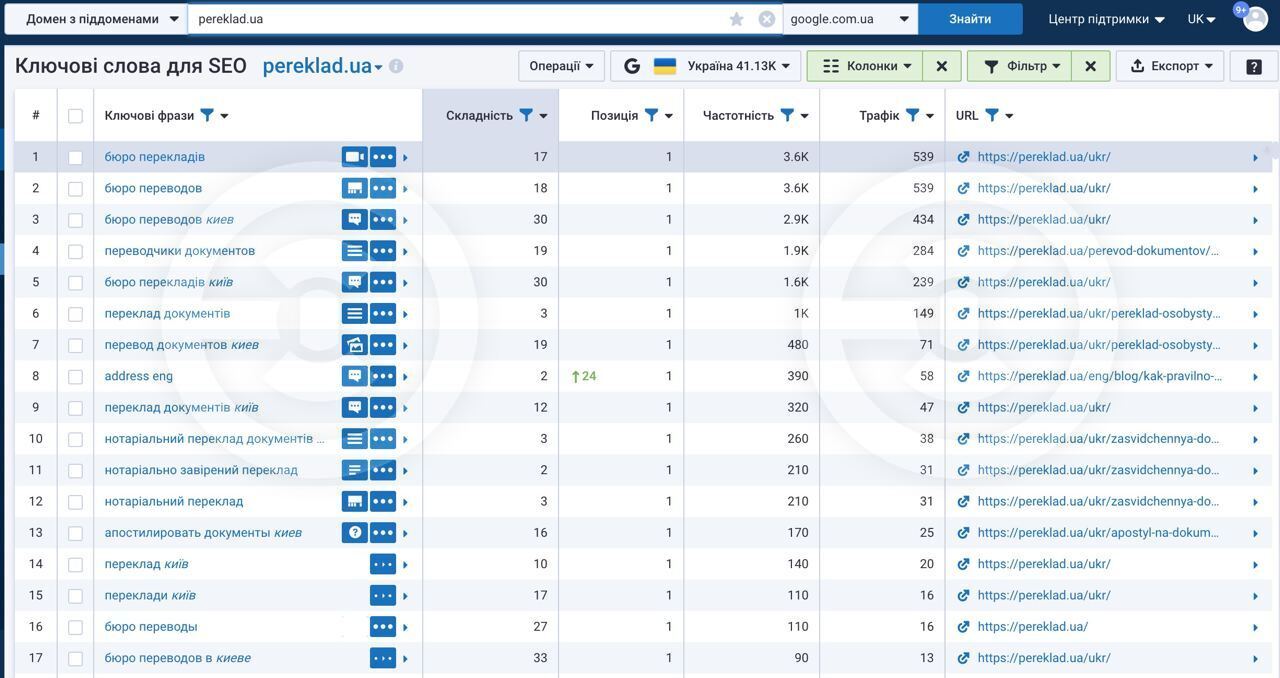Click the help question mark button

coord(1254,66)
